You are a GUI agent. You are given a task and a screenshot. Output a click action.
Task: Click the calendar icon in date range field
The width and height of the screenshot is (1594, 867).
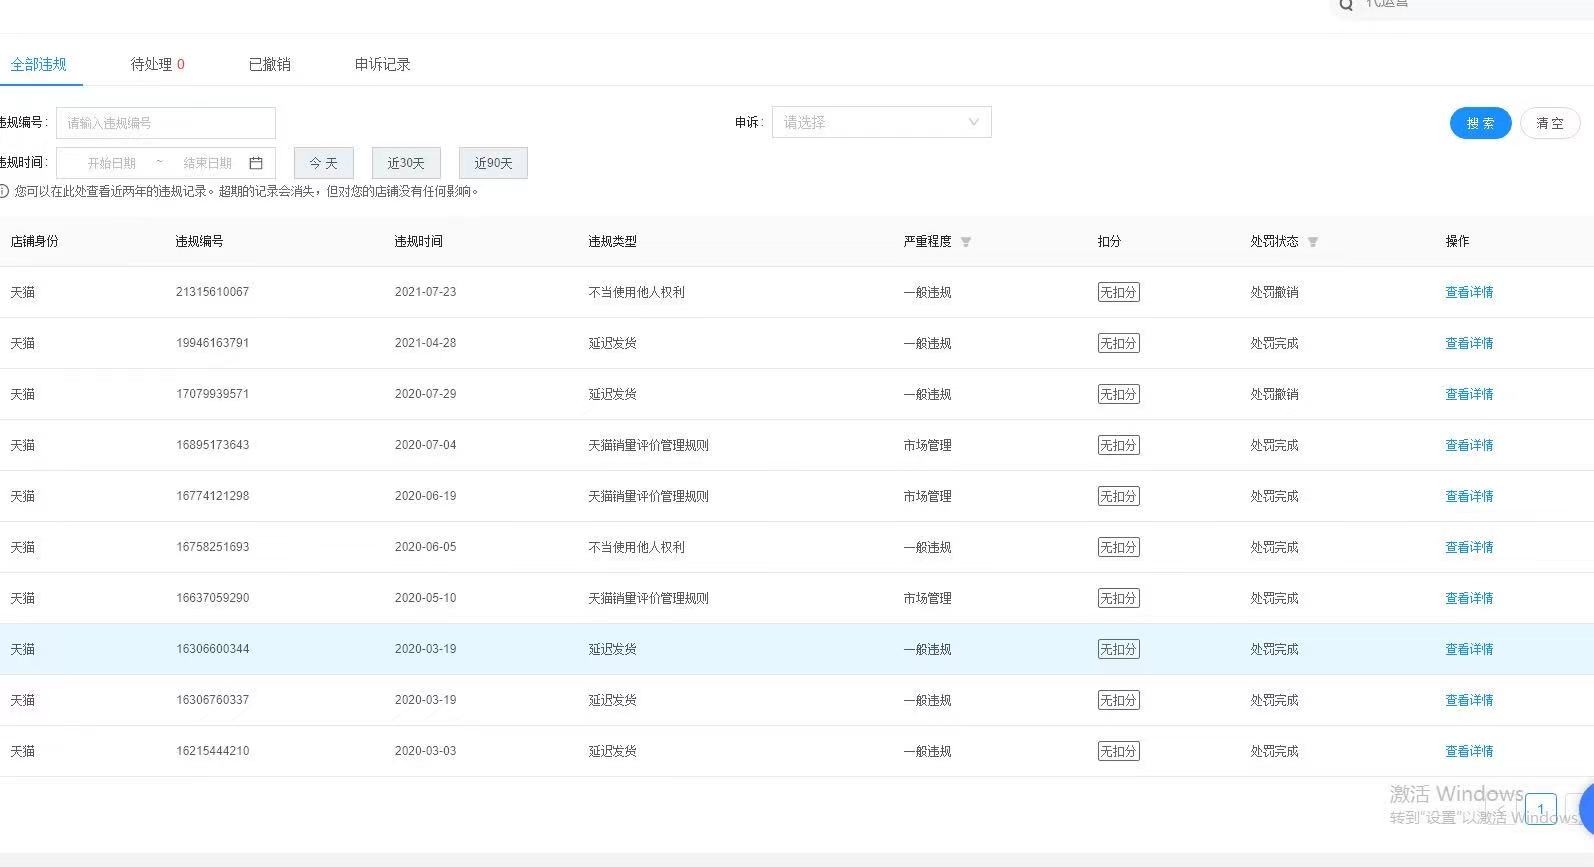[x=256, y=163]
